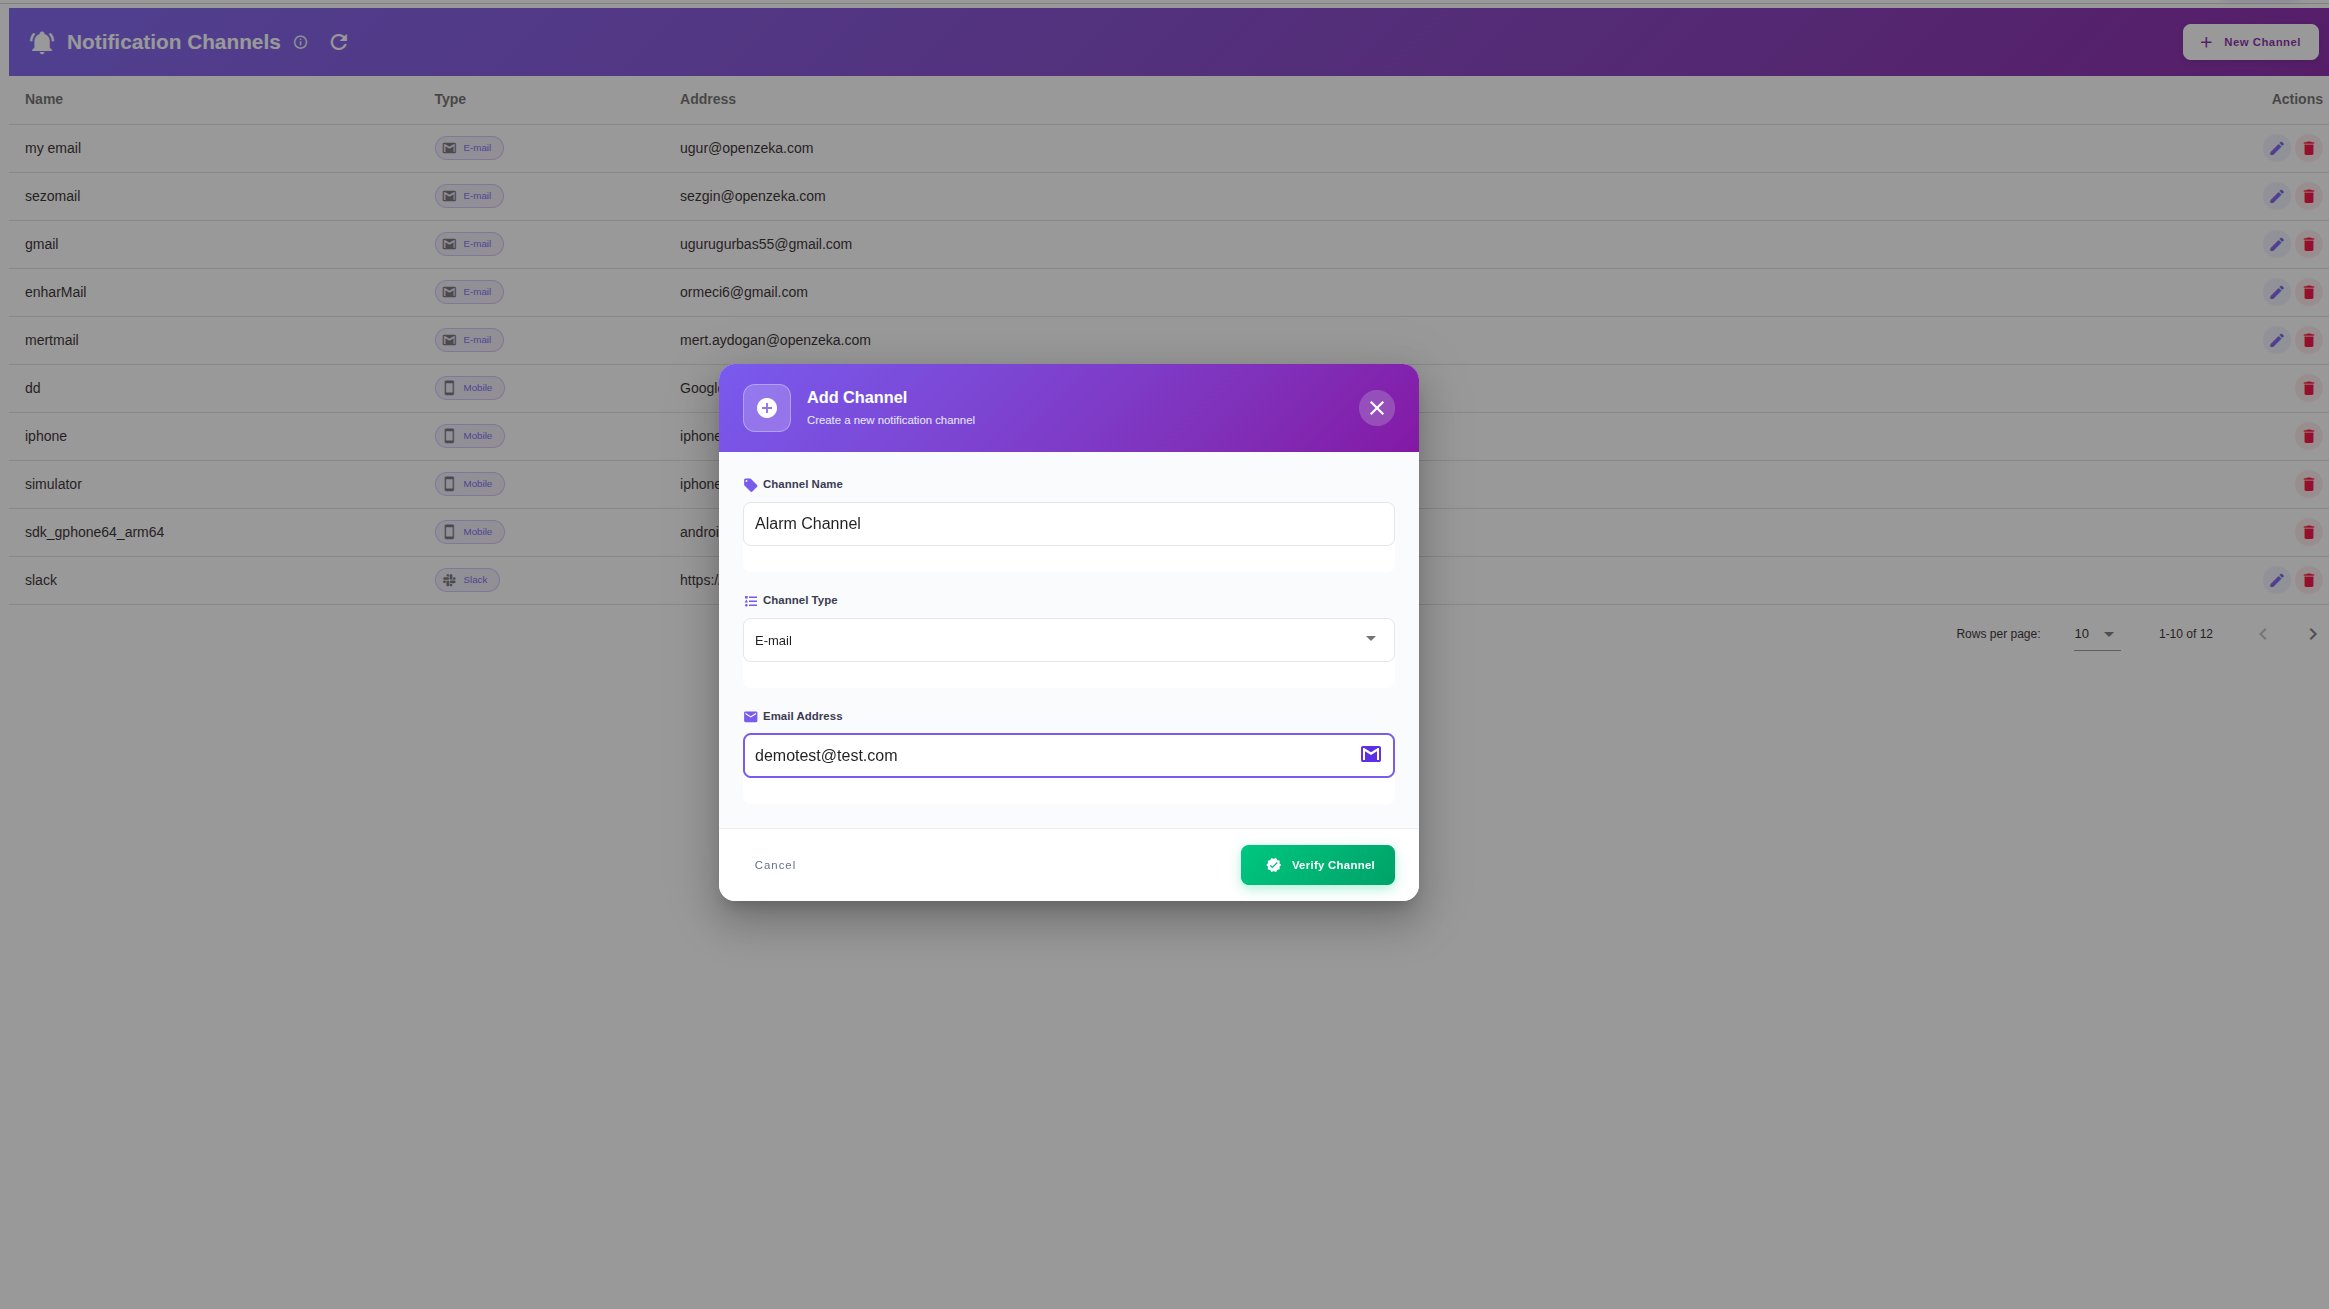Image resolution: width=2329 pixels, height=1309 pixels.
Task: Click the delete trash icon for the iphone channel
Action: click(2309, 435)
